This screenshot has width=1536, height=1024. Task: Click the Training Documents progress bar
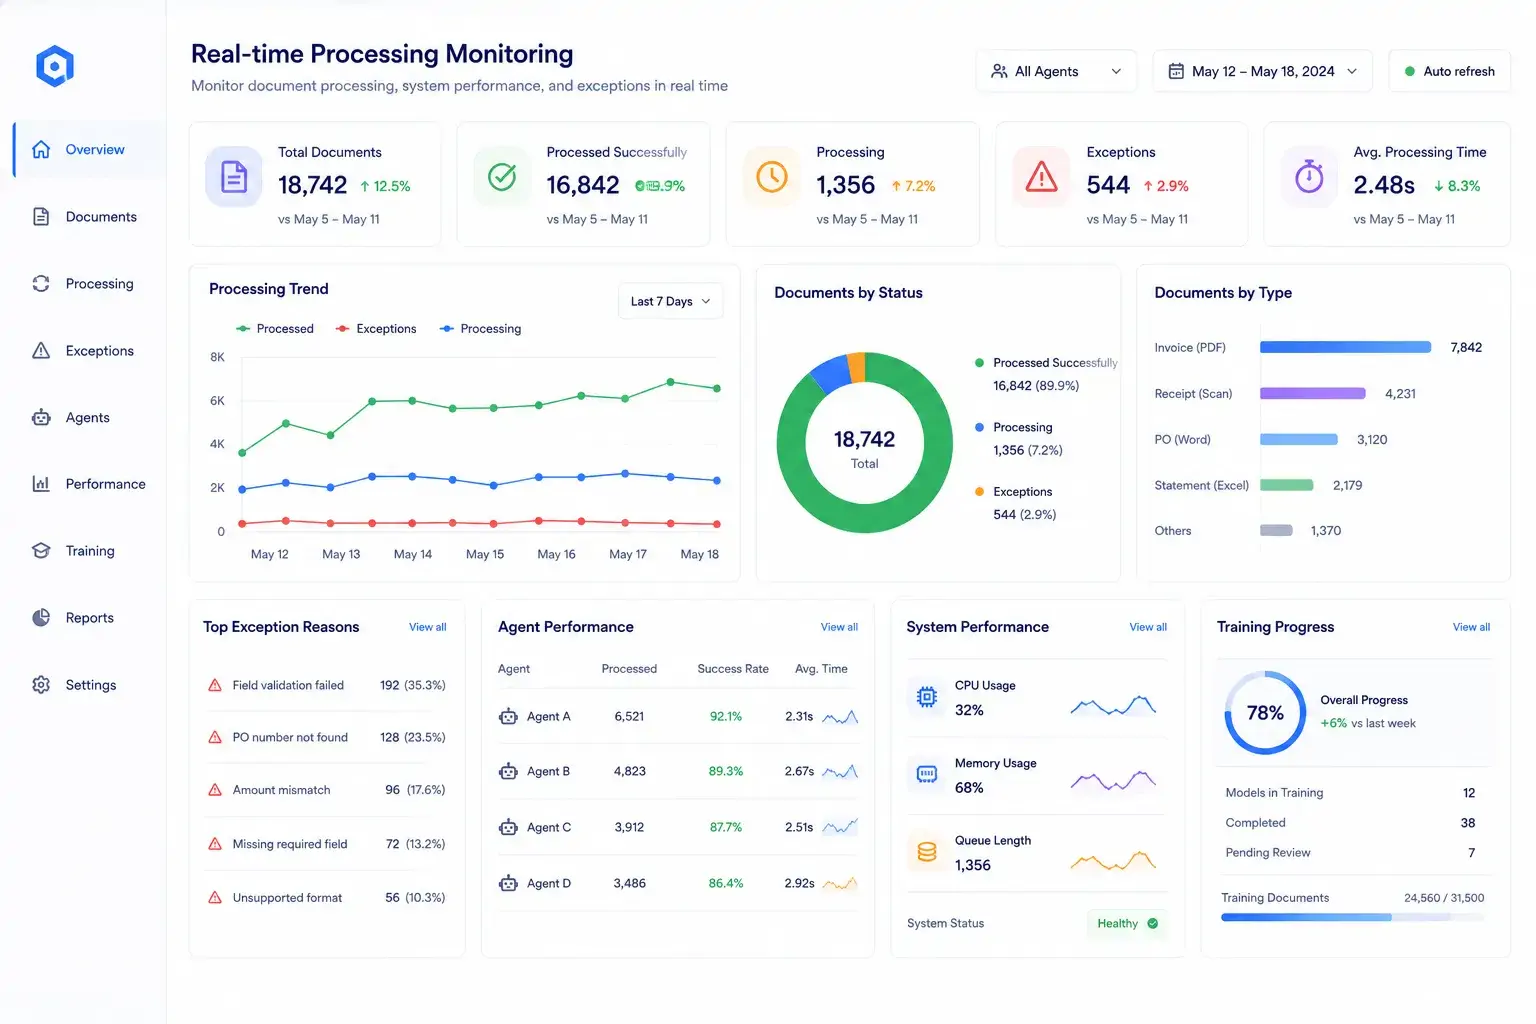1352,917
